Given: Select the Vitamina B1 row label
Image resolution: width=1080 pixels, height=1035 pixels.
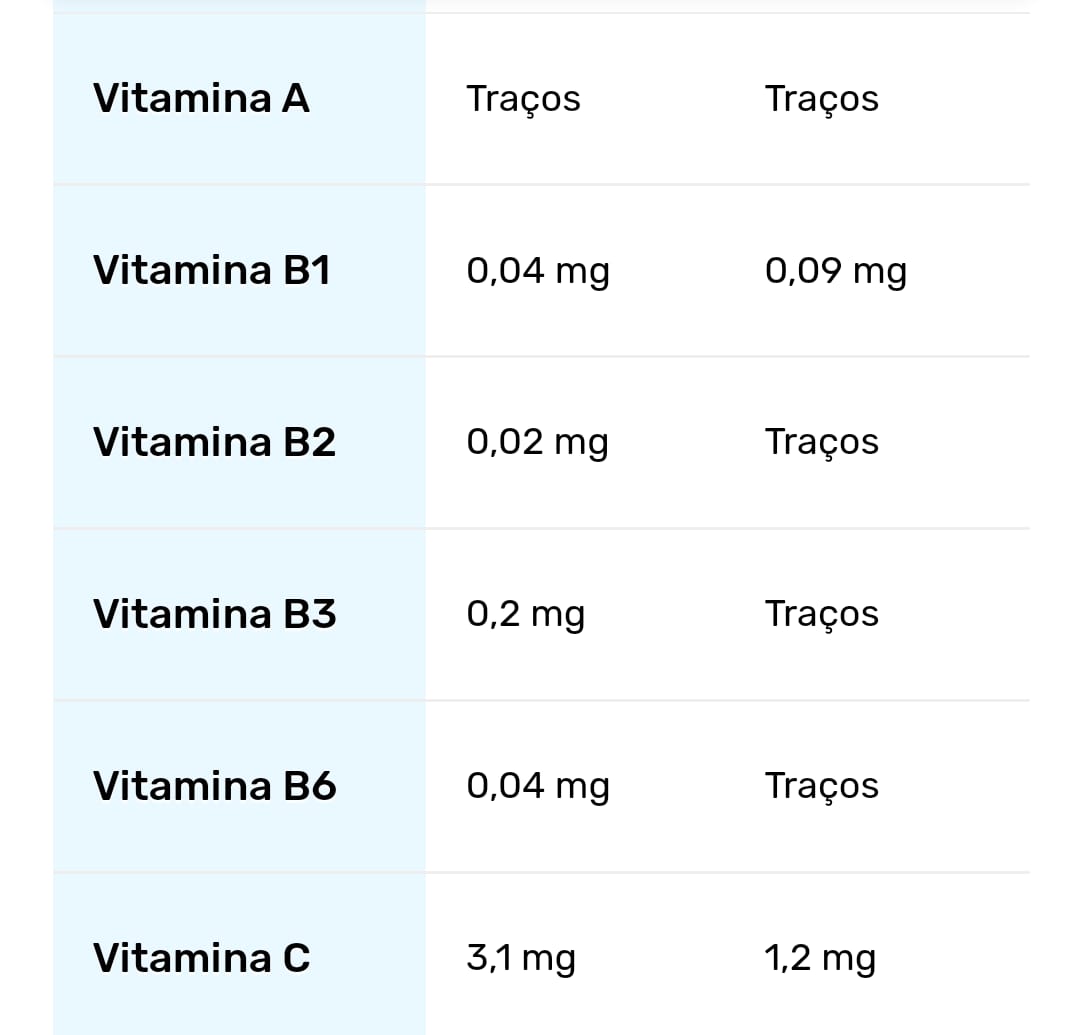Looking at the screenshot, I should (x=211, y=271).
